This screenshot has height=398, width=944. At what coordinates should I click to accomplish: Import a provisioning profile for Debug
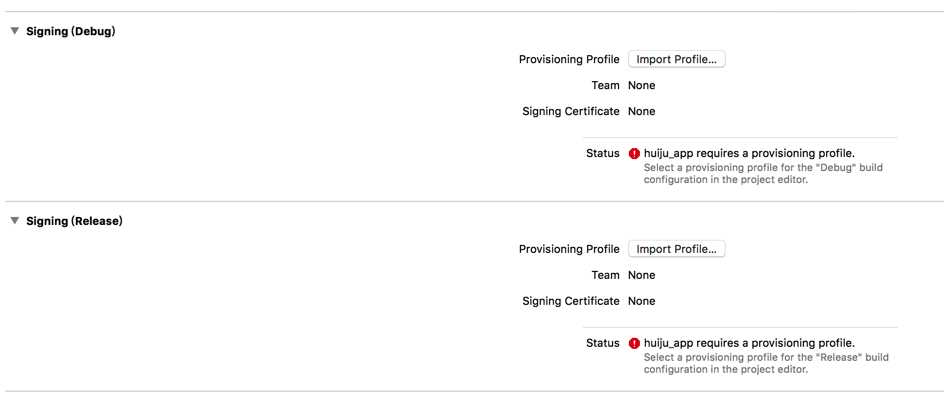[677, 60]
